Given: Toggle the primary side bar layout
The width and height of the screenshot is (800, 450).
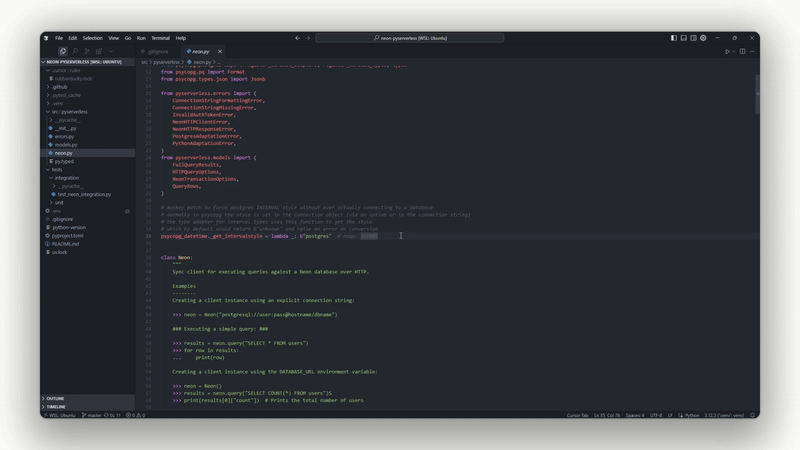Looking at the screenshot, I should point(673,38).
